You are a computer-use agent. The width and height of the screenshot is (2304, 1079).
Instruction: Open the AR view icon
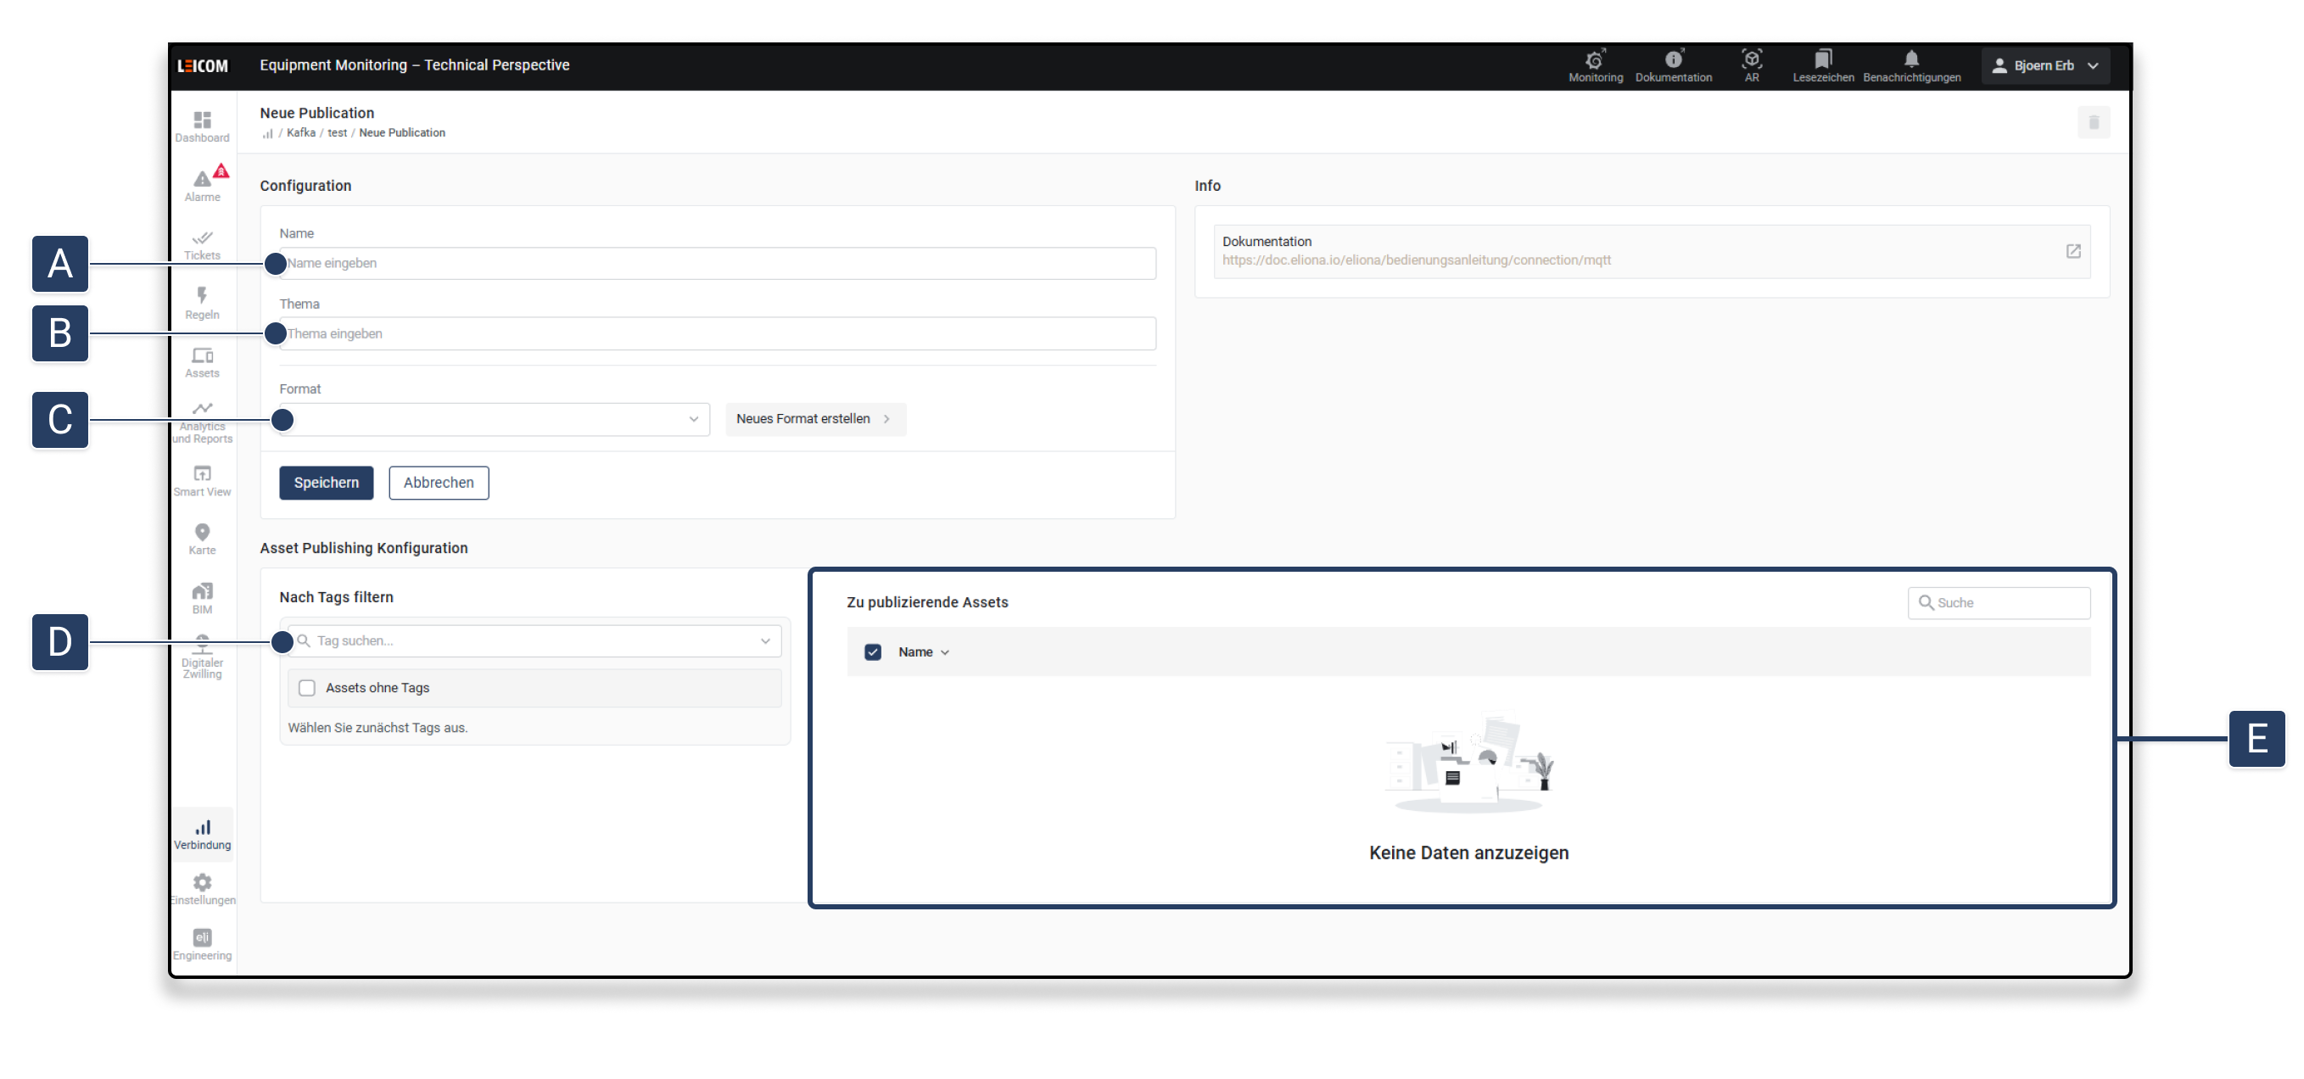point(1751,65)
